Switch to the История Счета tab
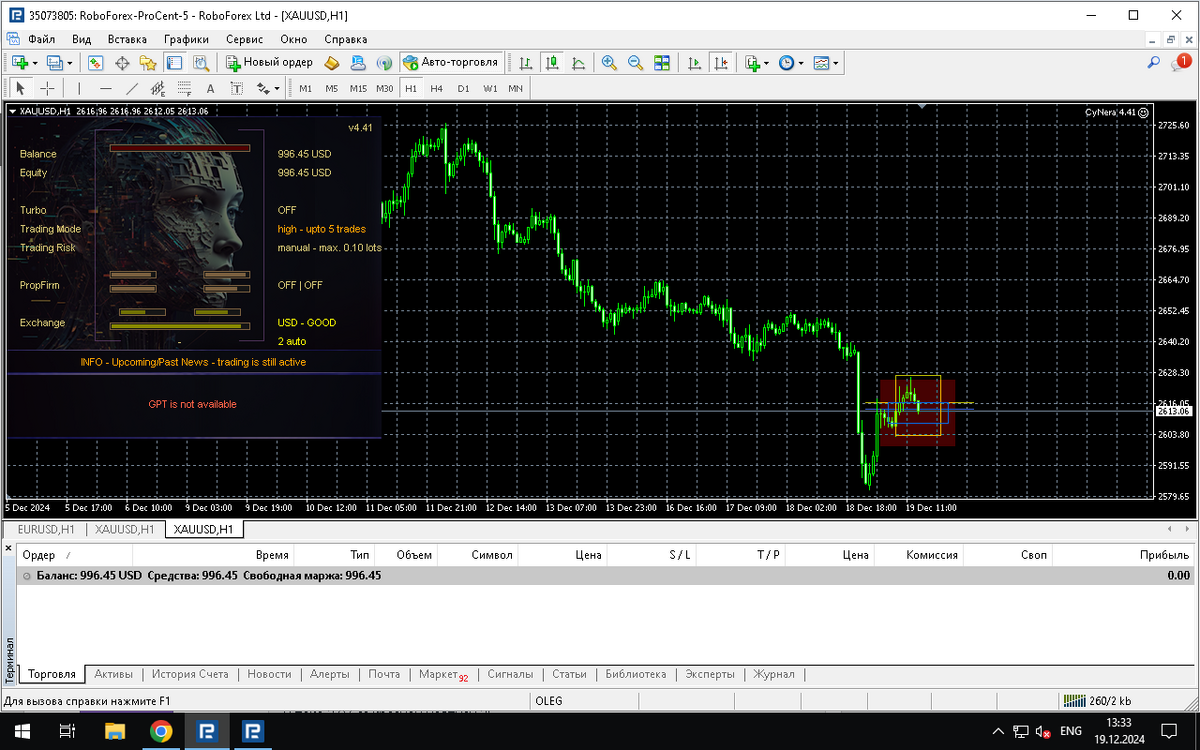The width and height of the screenshot is (1200, 750). click(x=190, y=674)
